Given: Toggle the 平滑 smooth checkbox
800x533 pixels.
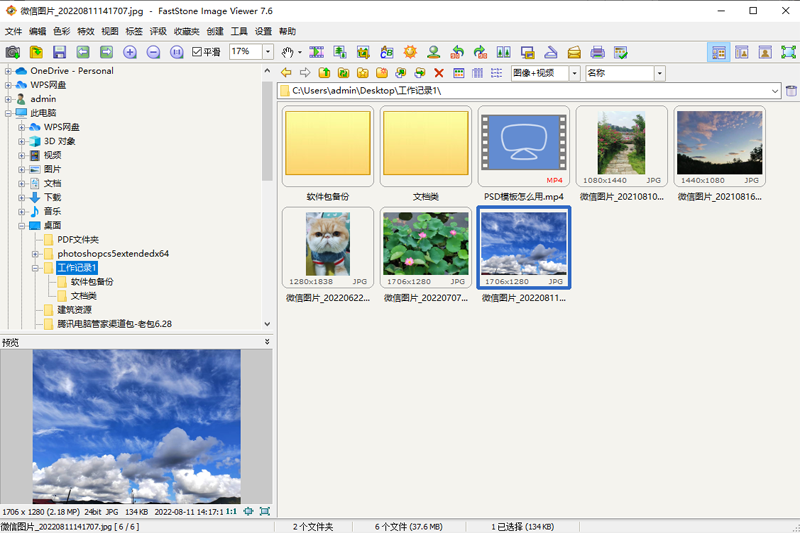Looking at the screenshot, I should pyautogui.click(x=198, y=52).
